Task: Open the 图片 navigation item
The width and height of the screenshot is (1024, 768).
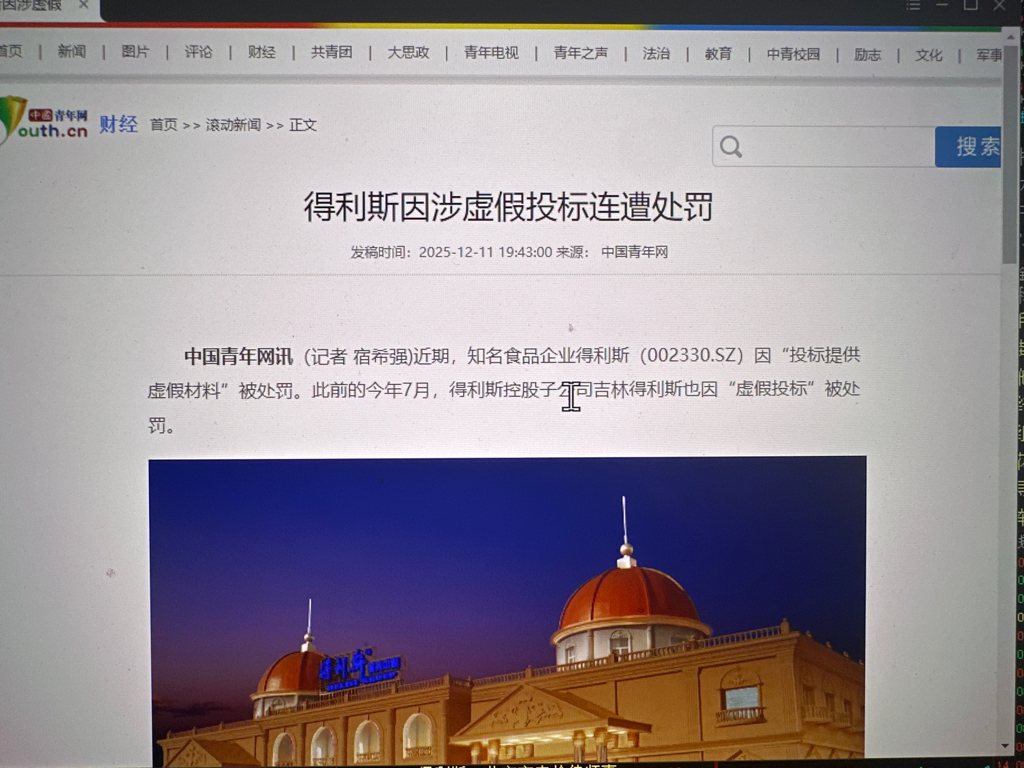Action: click(135, 51)
